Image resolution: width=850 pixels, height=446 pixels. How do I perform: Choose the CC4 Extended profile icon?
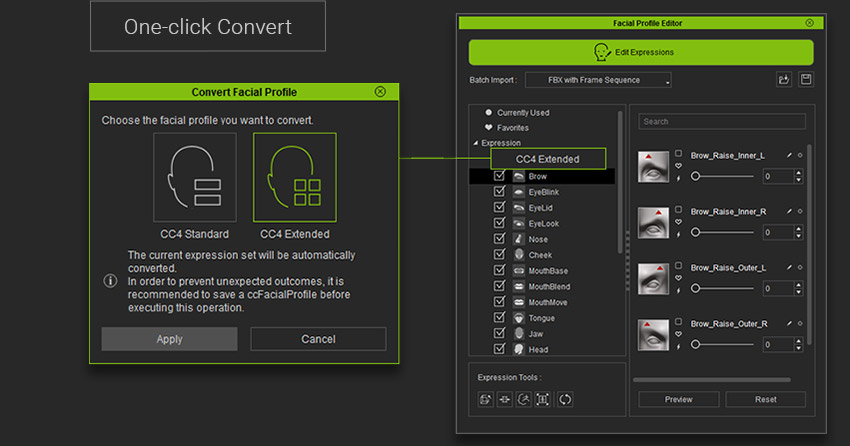[x=294, y=177]
